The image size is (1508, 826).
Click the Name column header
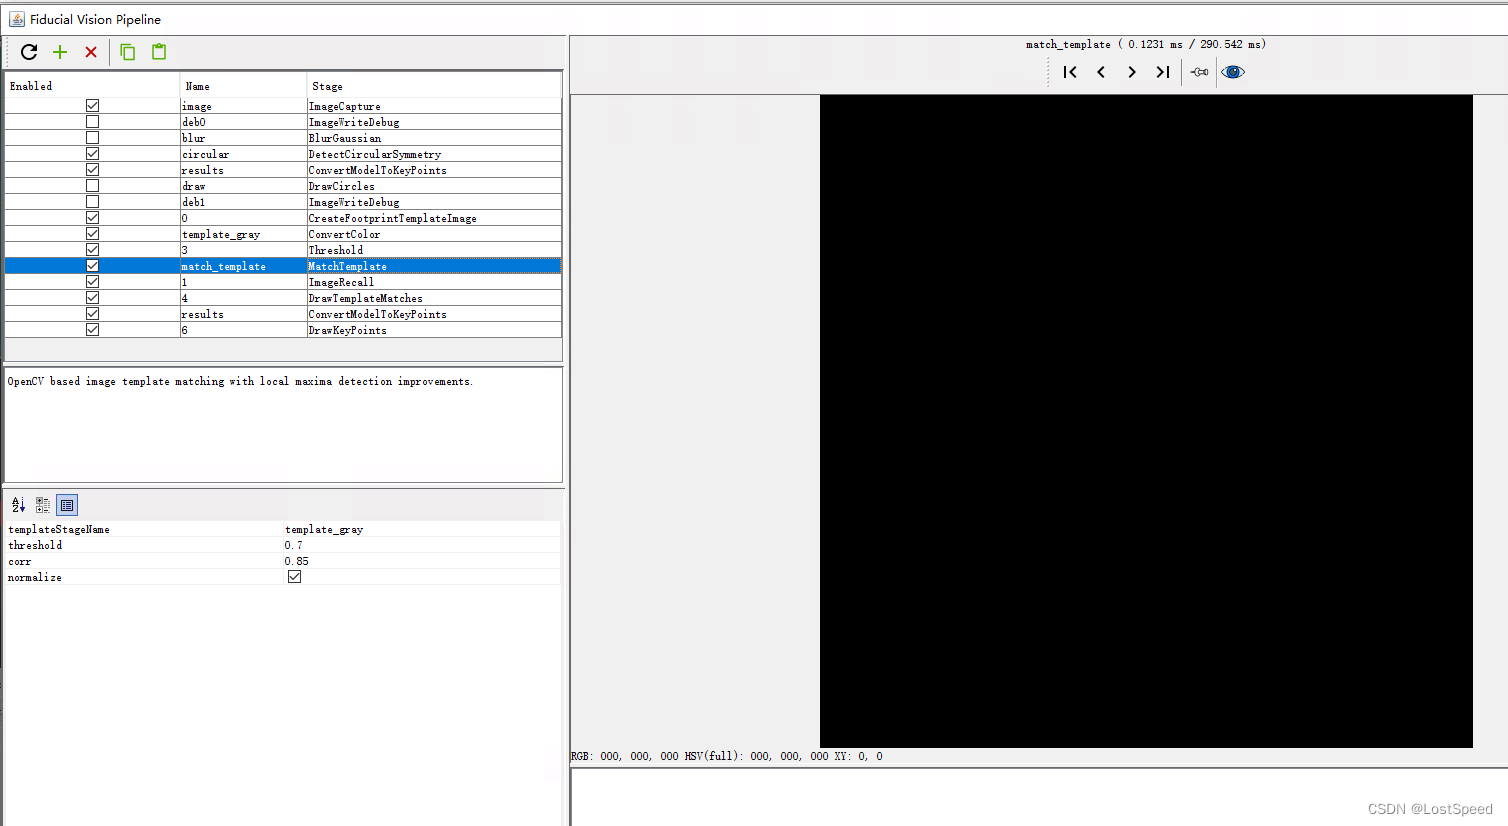click(243, 86)
